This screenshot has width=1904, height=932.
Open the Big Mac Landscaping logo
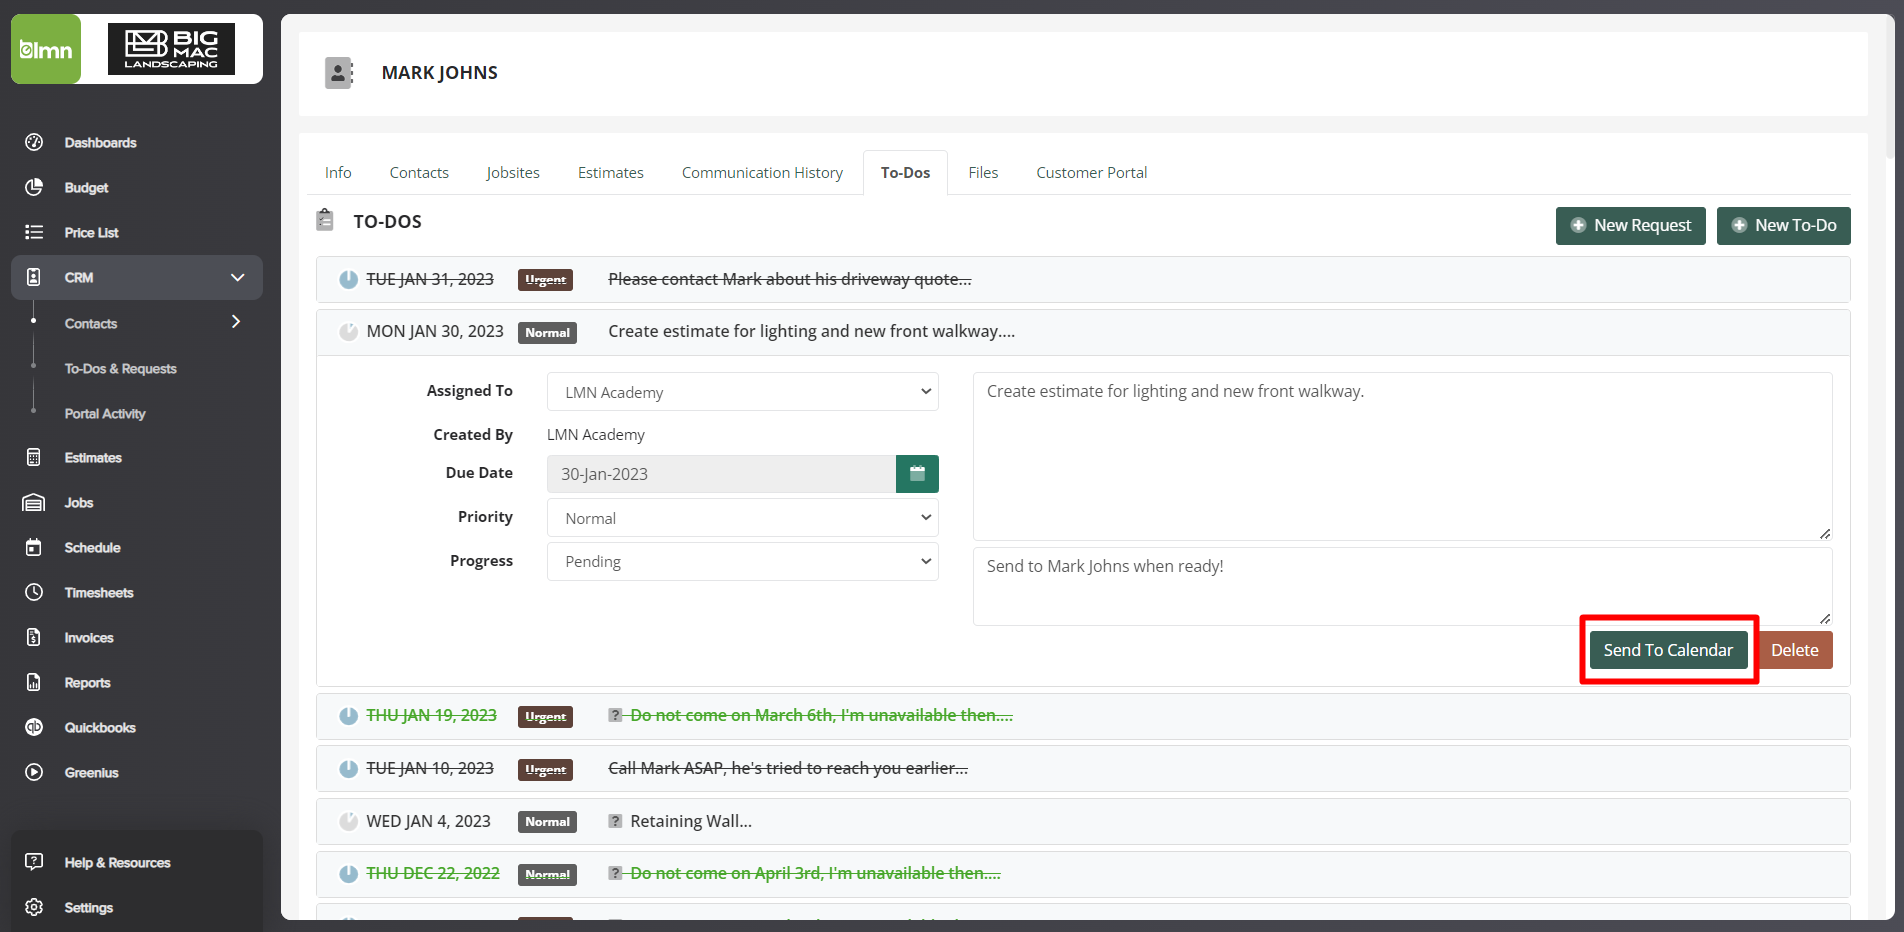pos(171,49)
